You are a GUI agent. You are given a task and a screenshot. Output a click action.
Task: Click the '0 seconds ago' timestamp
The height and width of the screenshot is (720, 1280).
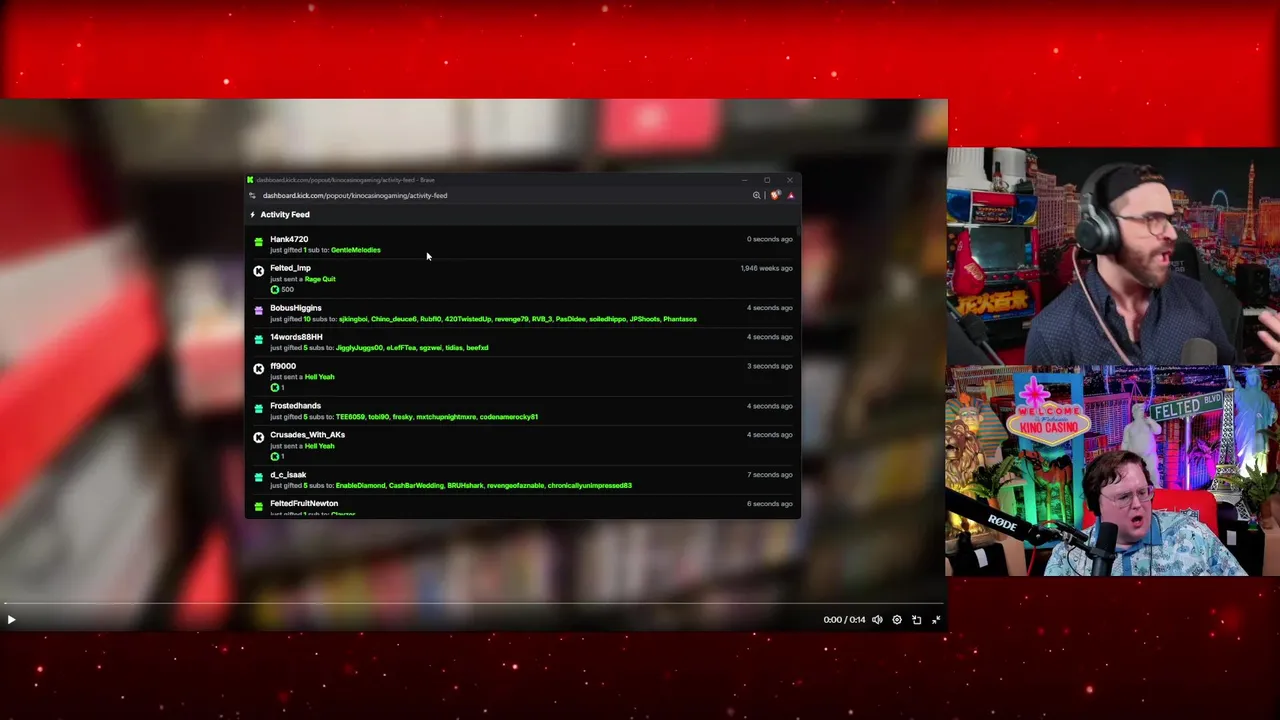(x=770, y=239)
